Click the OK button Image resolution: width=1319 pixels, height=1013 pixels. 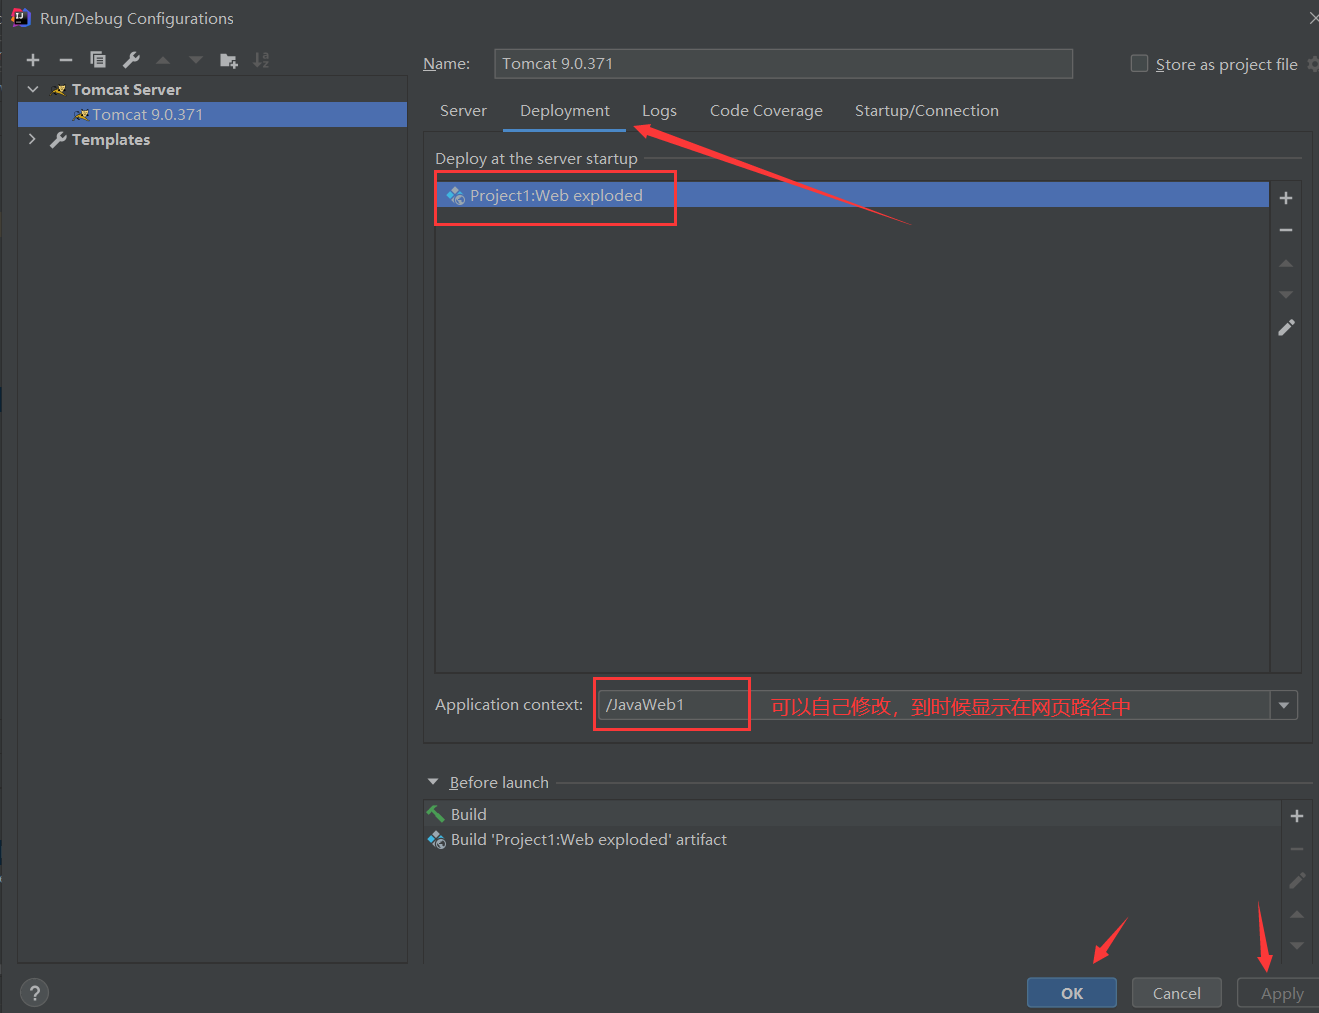pyautogui.click(x=1072, y=993)
